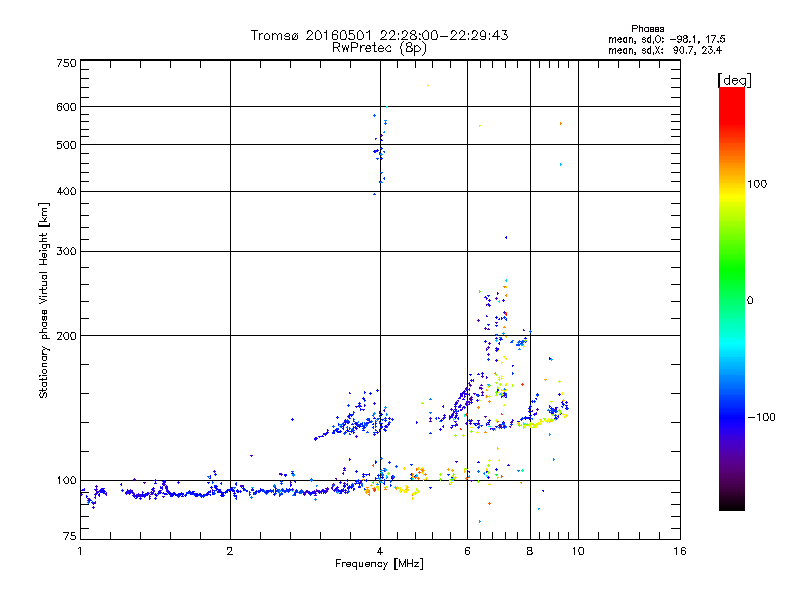Click the x-axis tick label '2'
The height and width of the screenshot is (600, 800).
coord(230,551)
